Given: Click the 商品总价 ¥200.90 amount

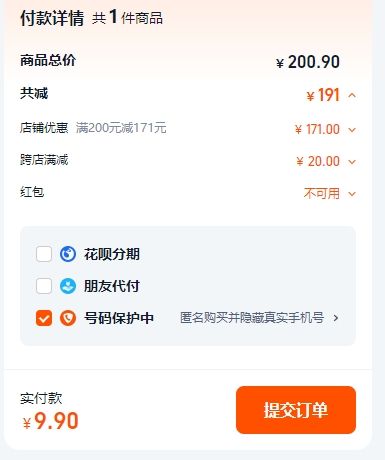Looking at the screenshot, I should click(308, 62).
